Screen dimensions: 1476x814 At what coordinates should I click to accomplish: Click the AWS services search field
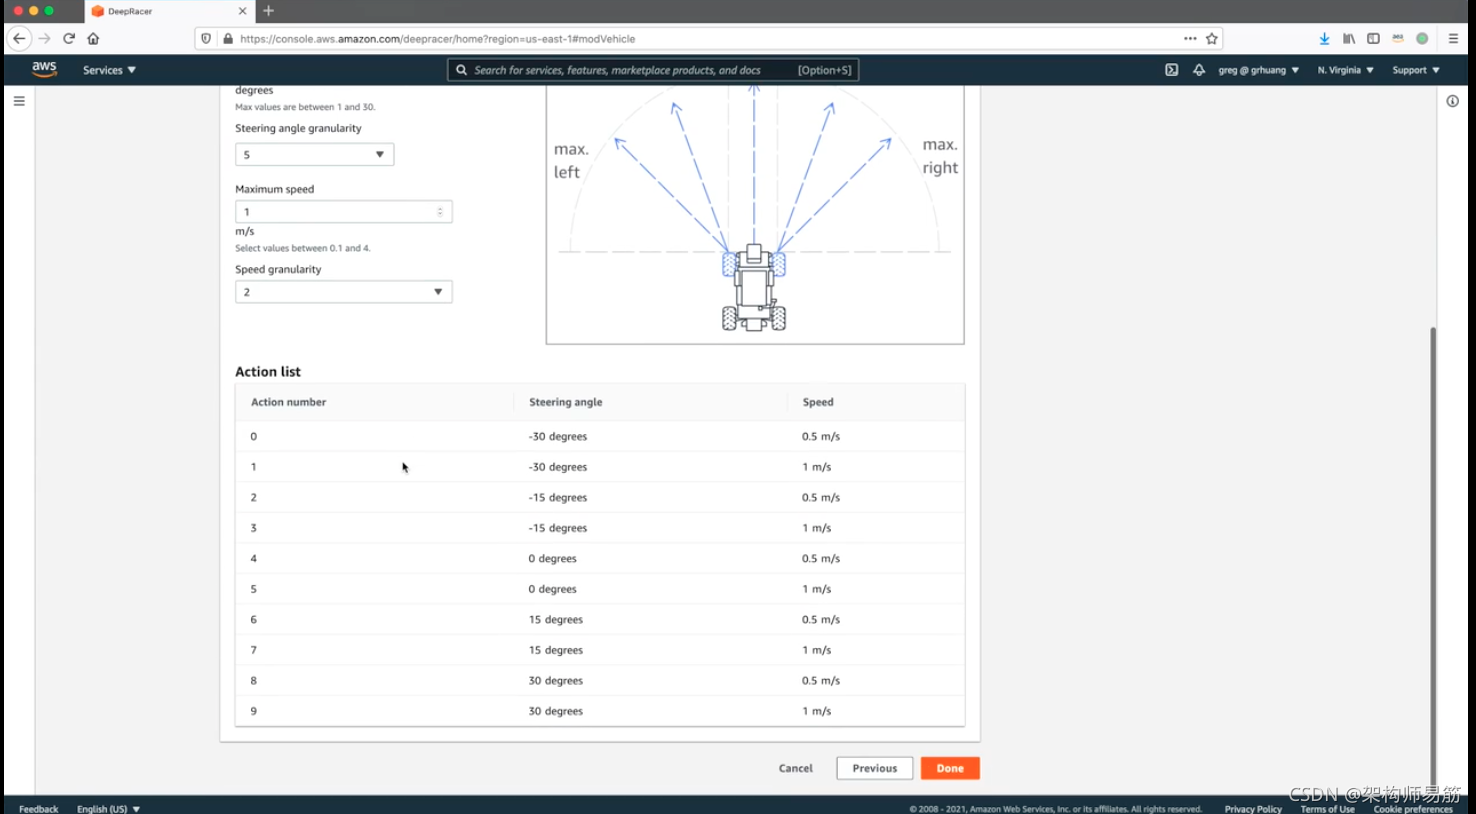pyautogui.click(x=652, y=70)
